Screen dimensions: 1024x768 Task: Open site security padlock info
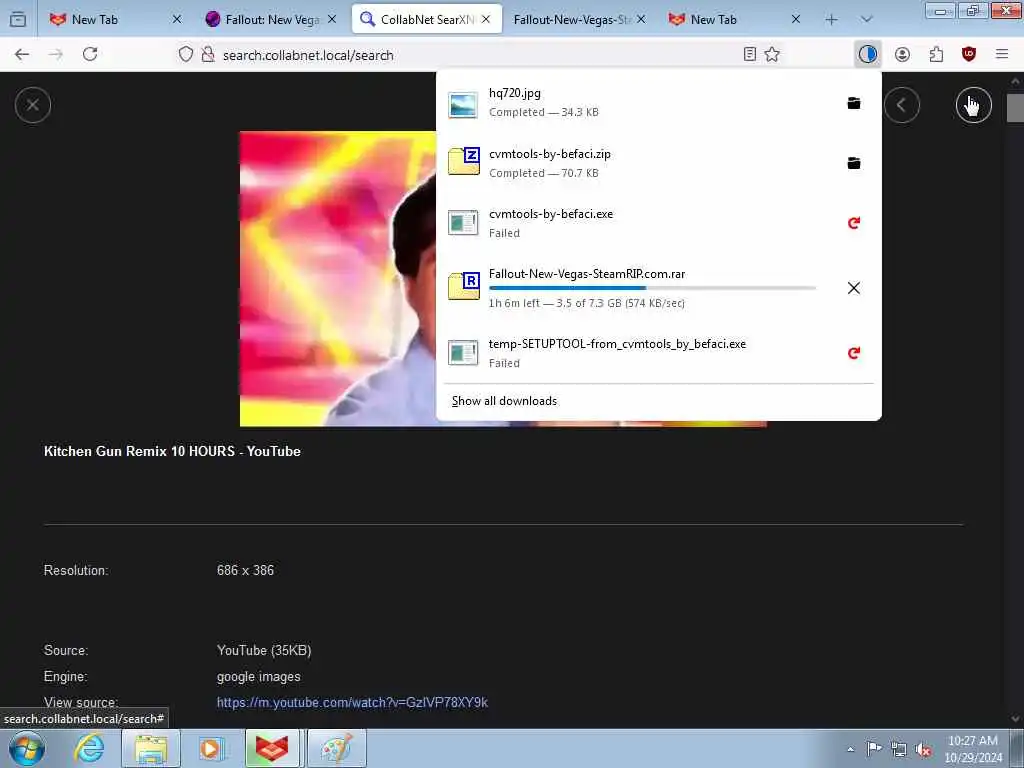[208, 55]
